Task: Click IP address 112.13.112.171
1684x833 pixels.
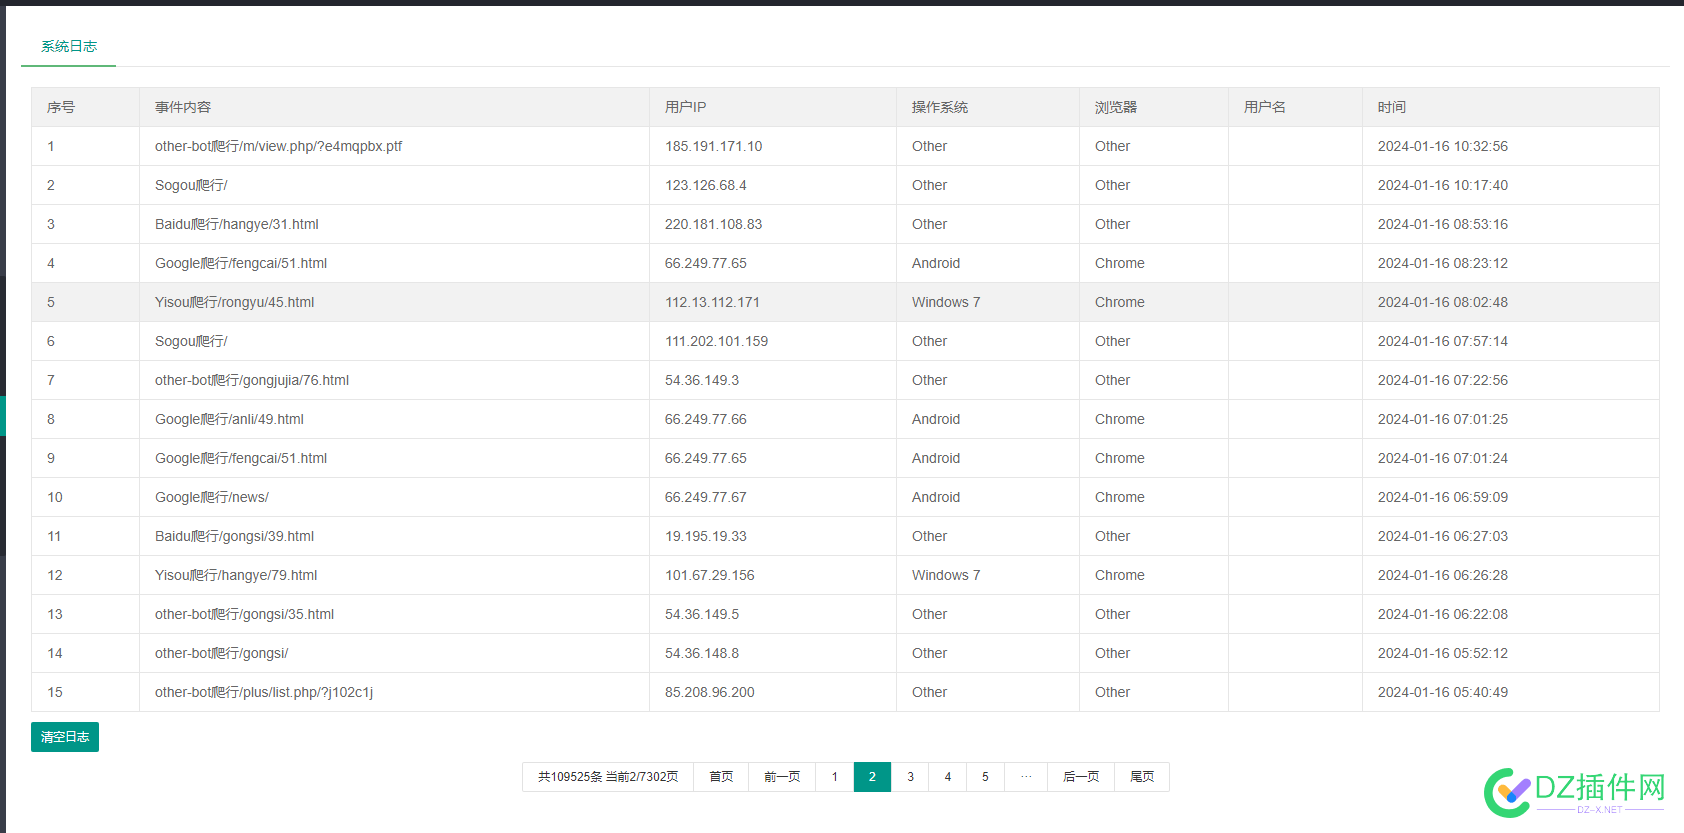Action: click(712, 302)
